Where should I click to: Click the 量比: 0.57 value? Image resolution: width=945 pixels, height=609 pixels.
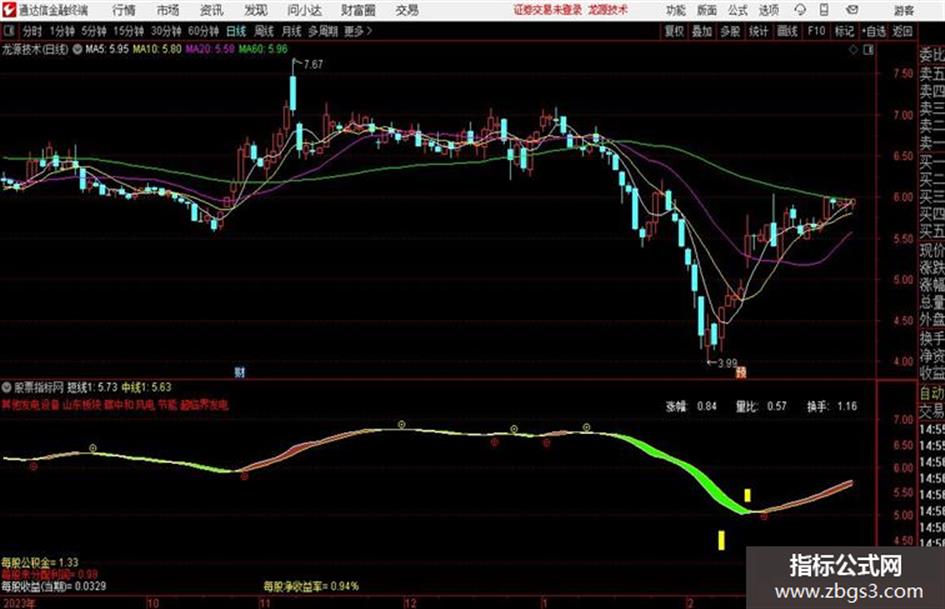point(761,406)
